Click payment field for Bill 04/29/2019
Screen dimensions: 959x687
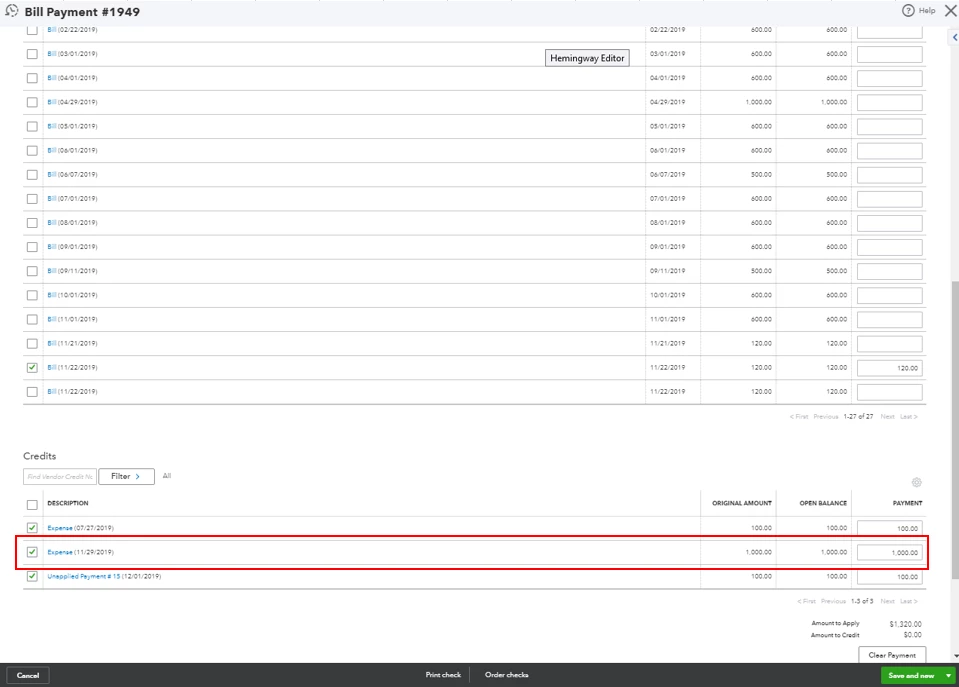889,102
